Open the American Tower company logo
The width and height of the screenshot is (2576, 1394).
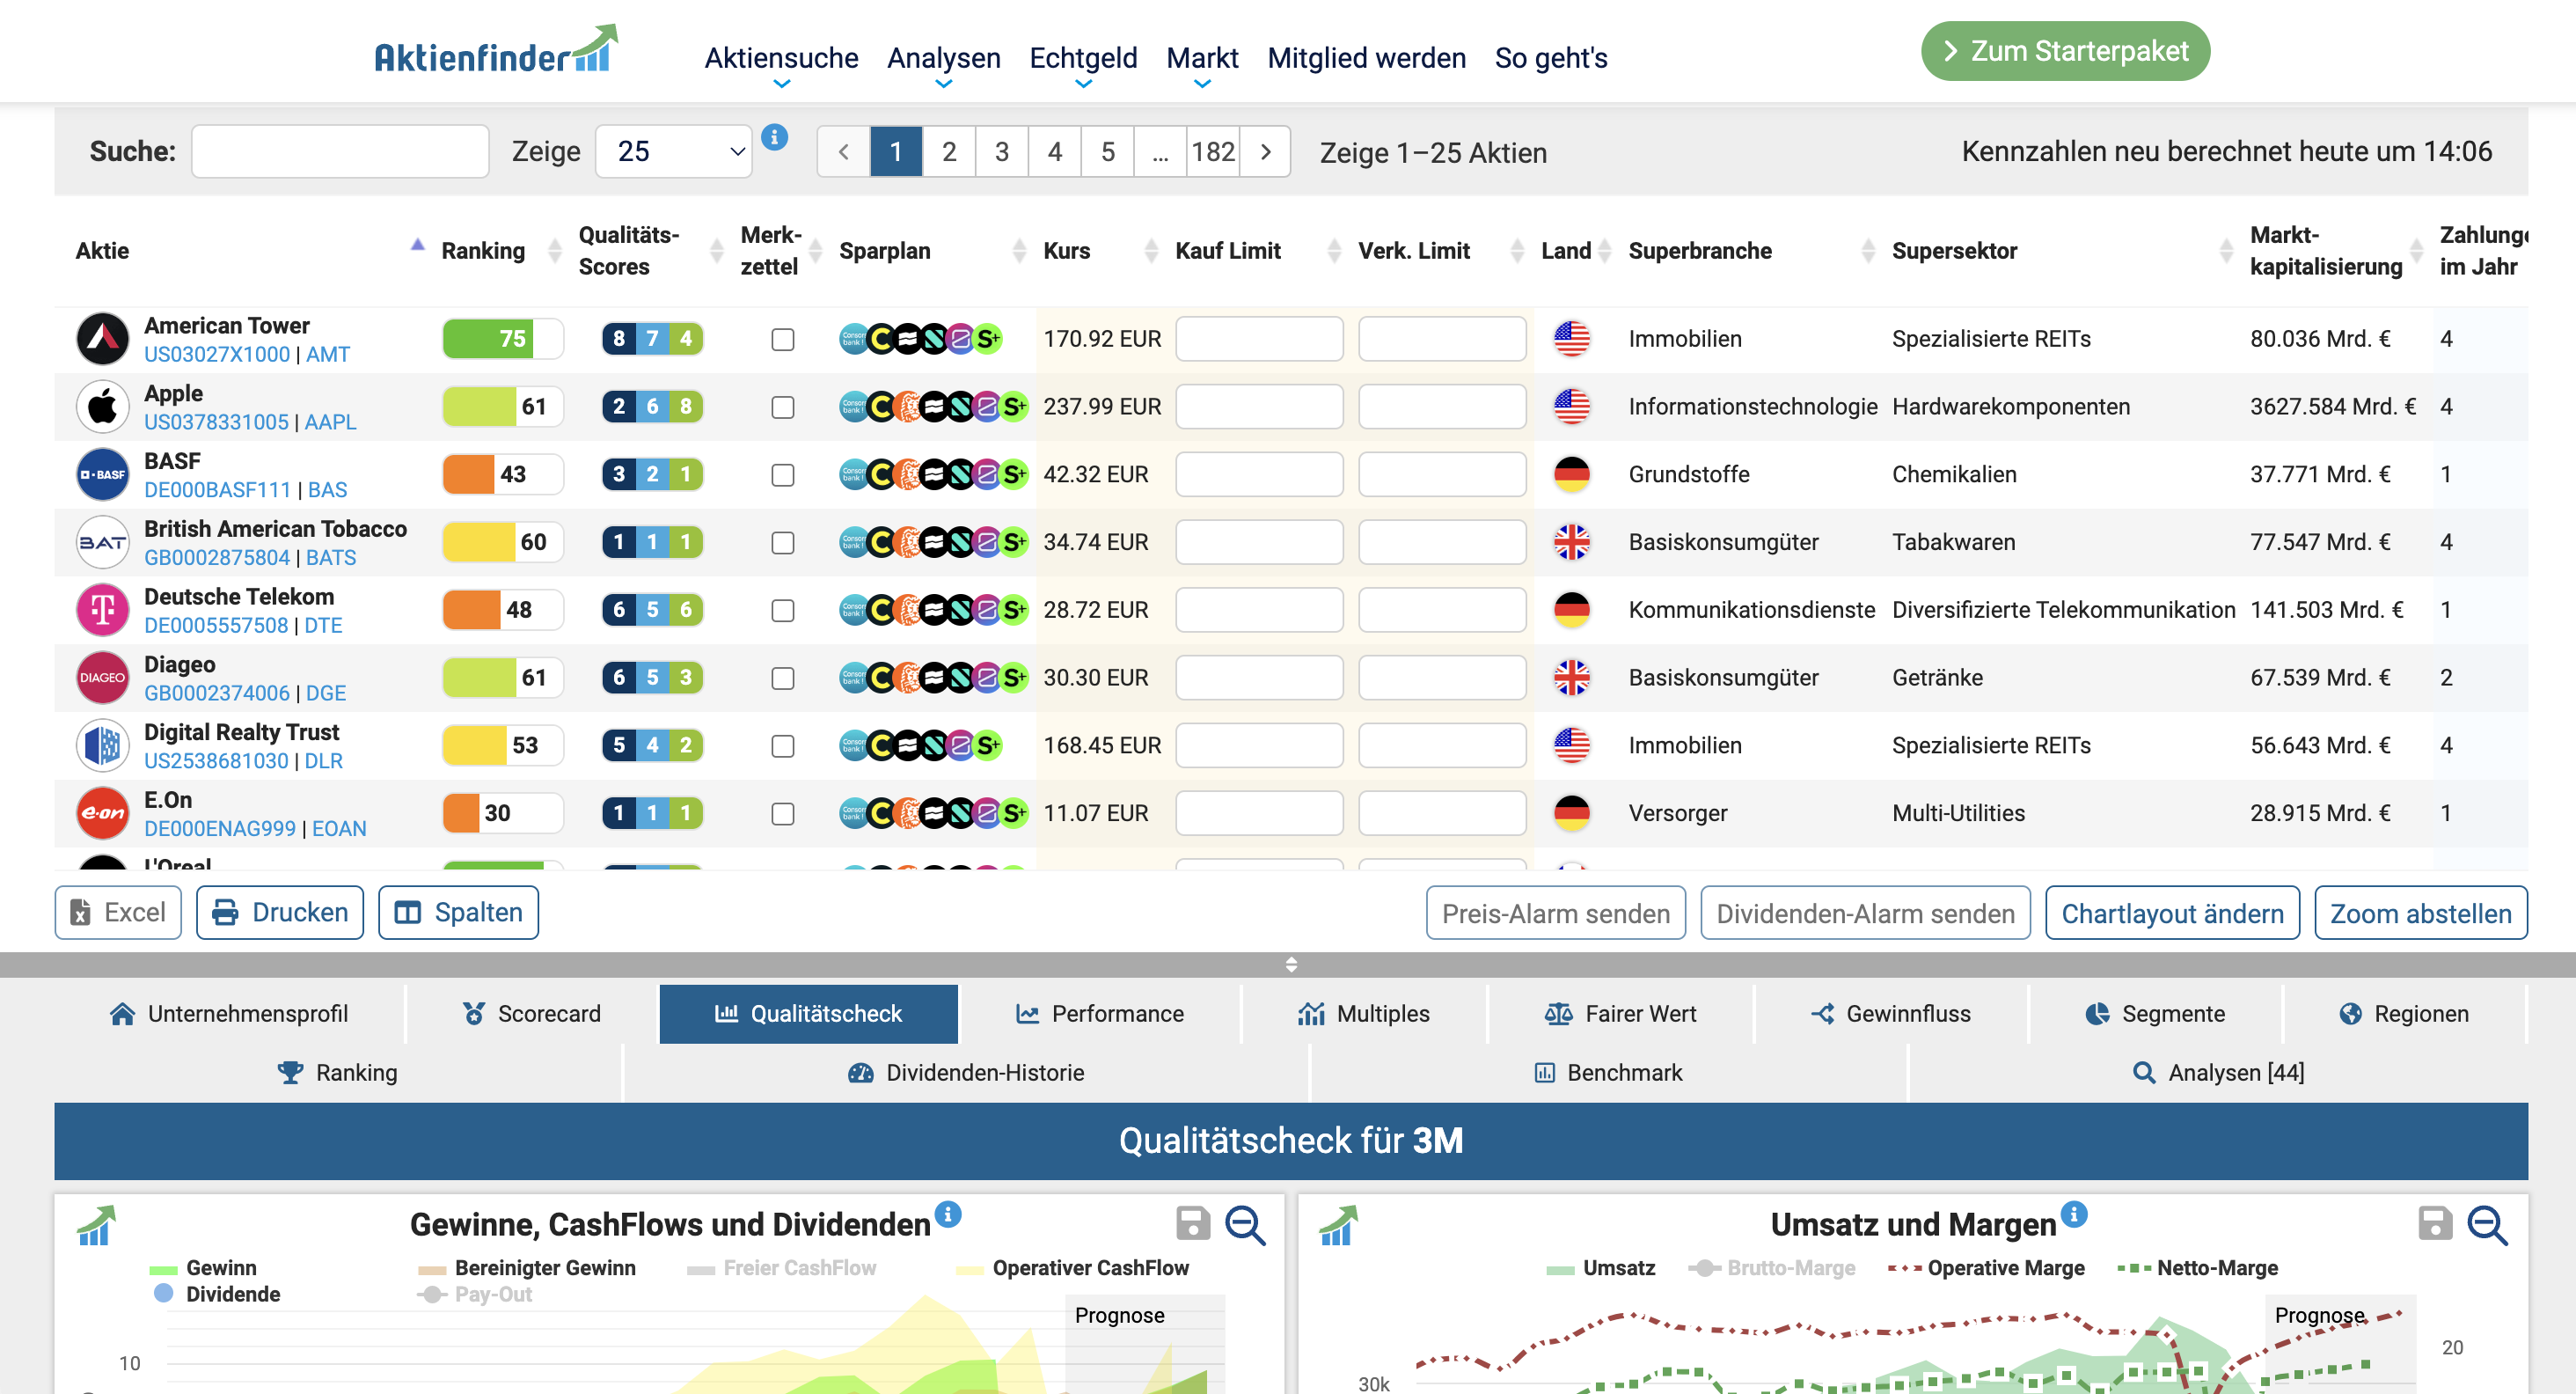coord(103,339)
